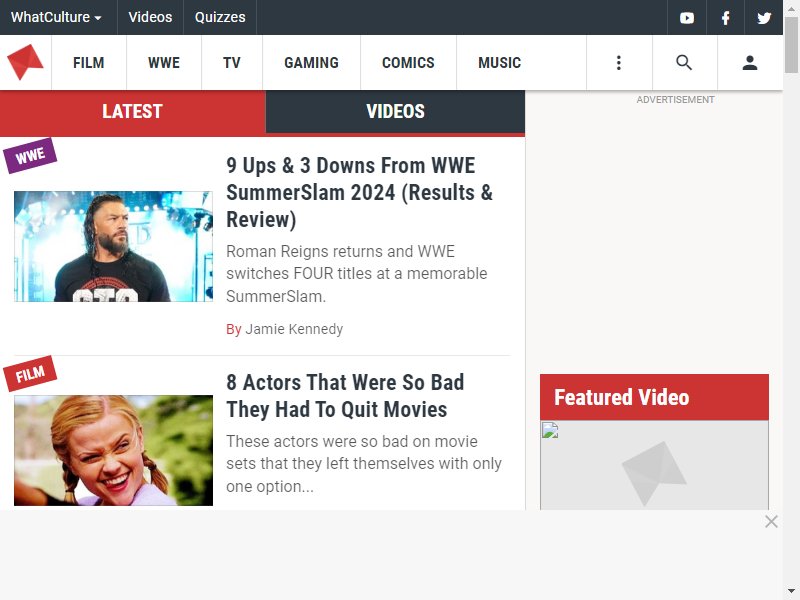Open the TV section
This screenshot has width=800, height=600.
coord(232,63)
